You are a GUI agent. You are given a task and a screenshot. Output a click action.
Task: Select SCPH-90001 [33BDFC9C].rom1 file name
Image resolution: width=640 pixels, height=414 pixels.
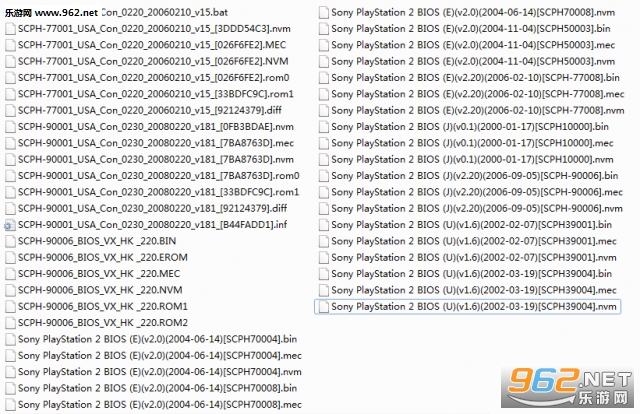(x=158, y=192)
